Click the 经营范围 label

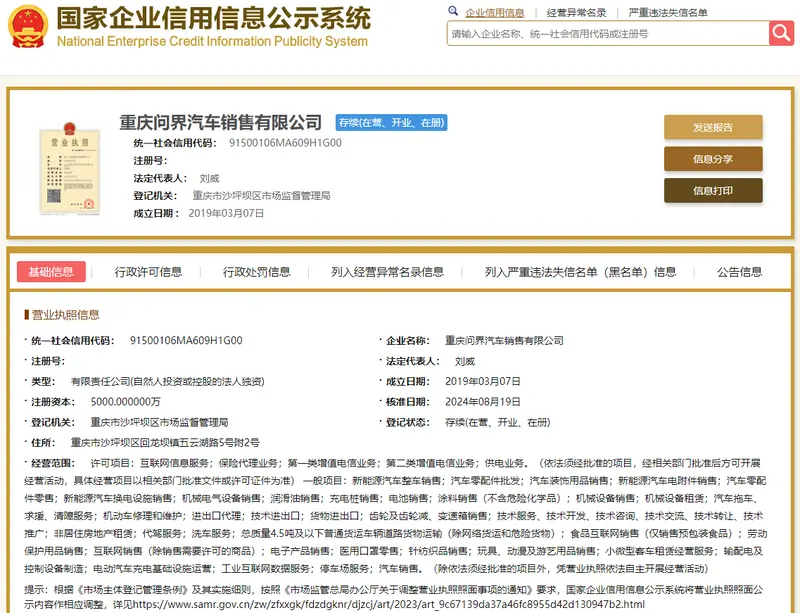coord(53,463)
